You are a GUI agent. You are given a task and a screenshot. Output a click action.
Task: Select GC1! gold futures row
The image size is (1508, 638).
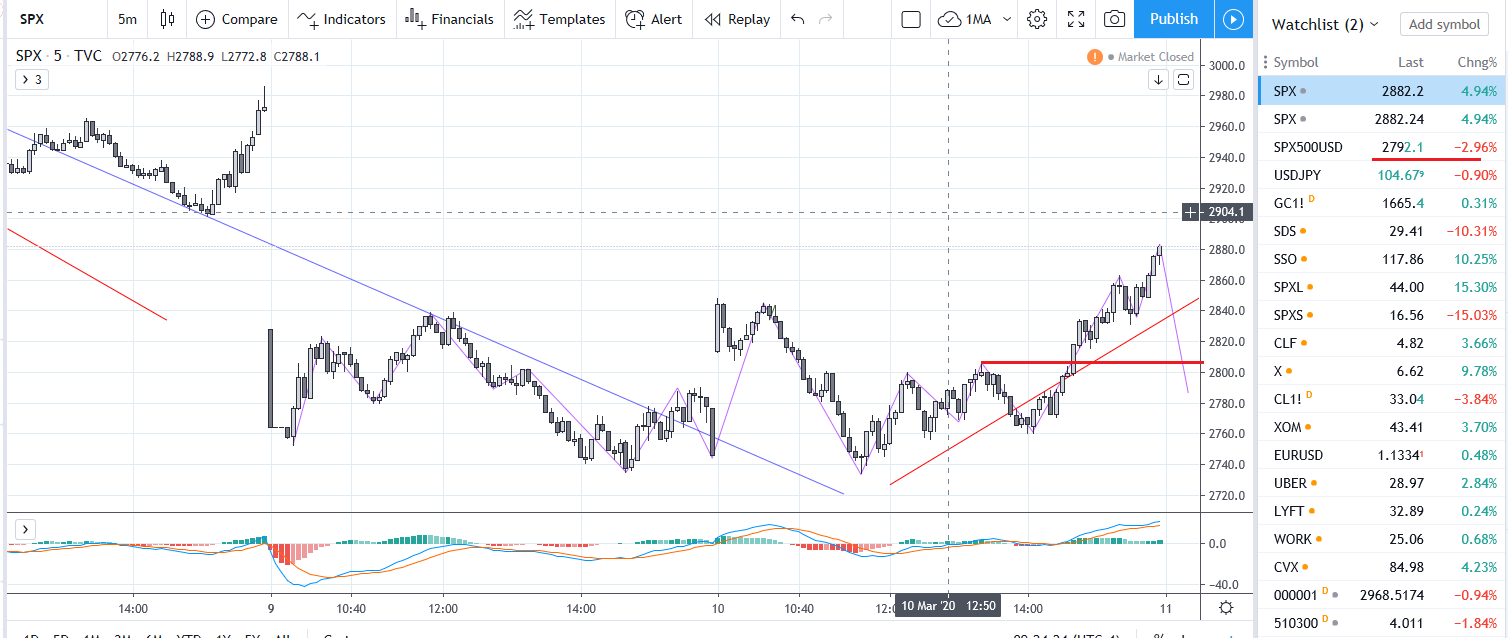(x=1382, y=203)
